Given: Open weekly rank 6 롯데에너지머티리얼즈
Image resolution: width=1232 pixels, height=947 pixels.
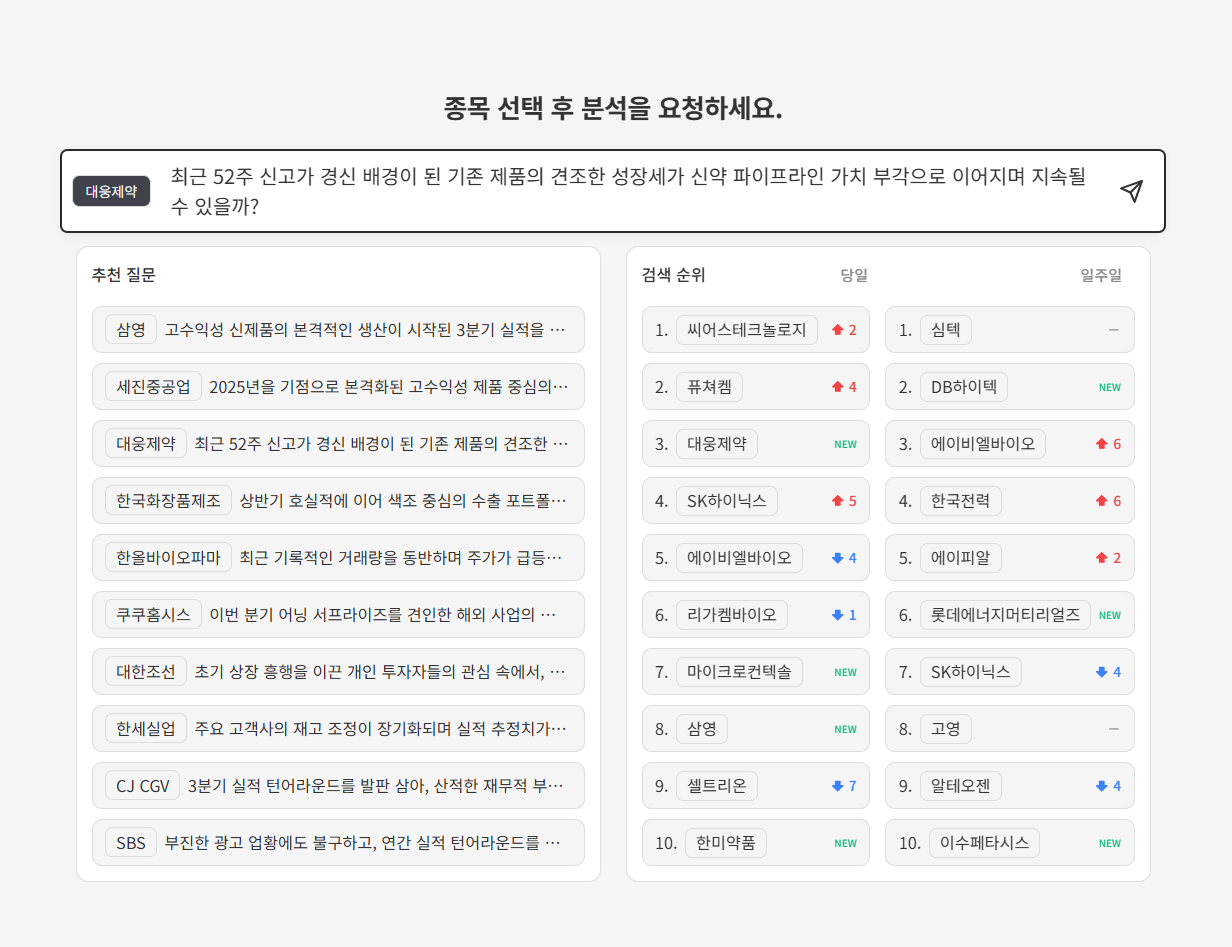Looking at the screenshot, I should 1010,615.
